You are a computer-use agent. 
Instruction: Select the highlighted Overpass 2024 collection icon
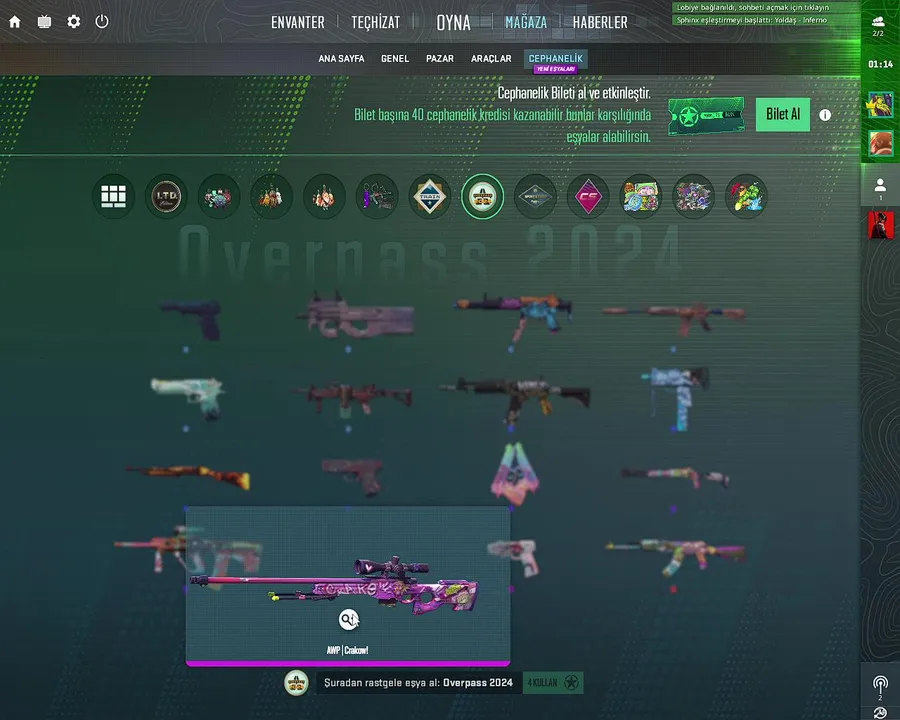483,196
